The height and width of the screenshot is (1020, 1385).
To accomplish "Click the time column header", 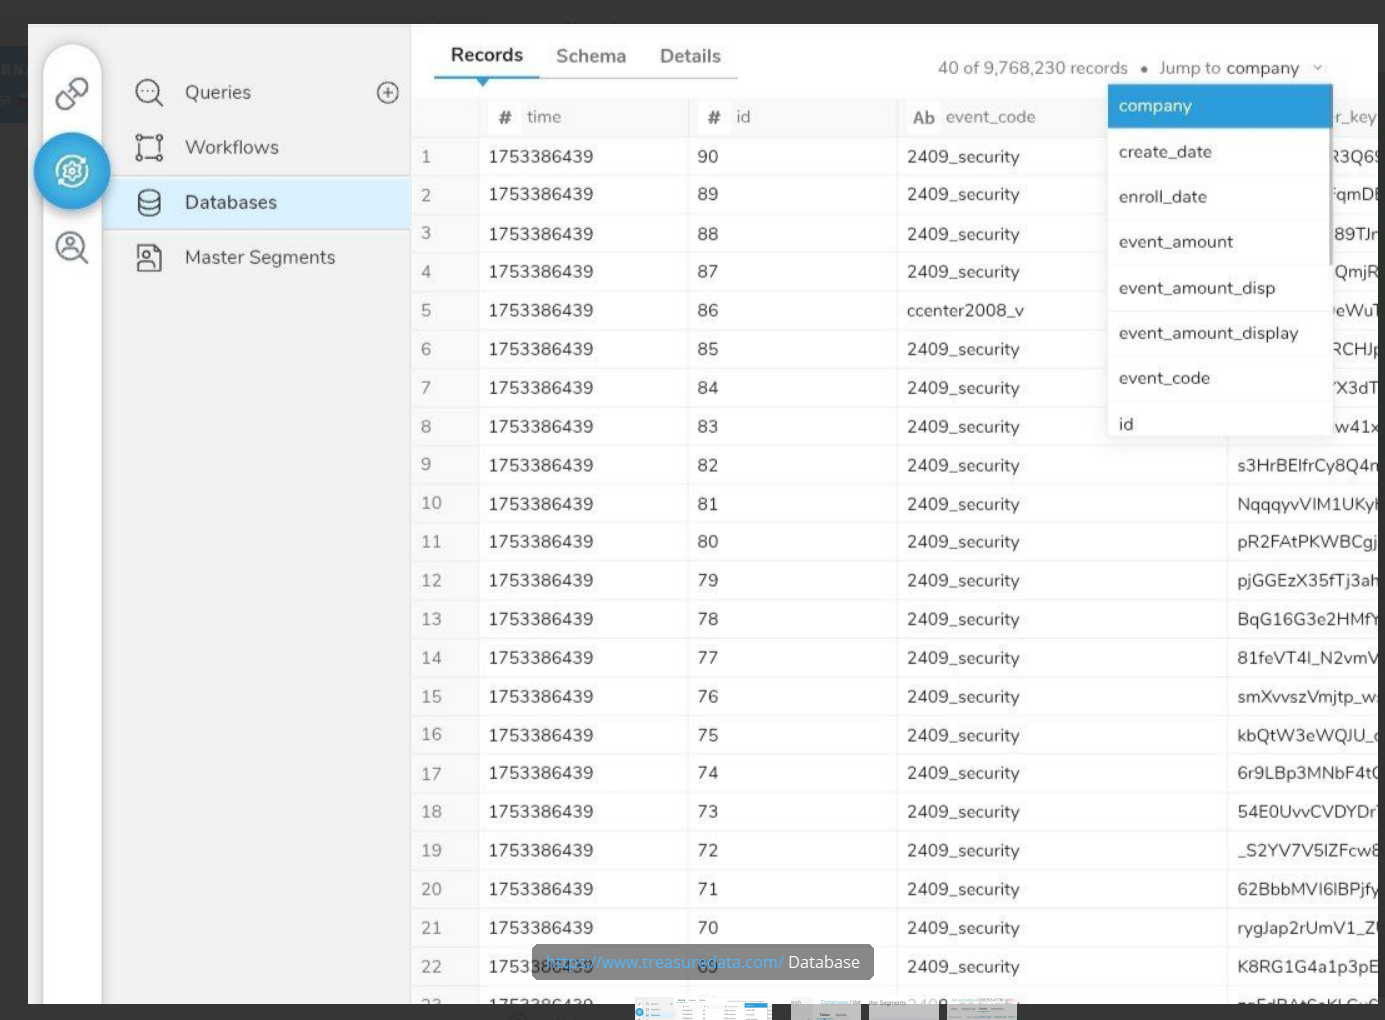I will [543, 117].
